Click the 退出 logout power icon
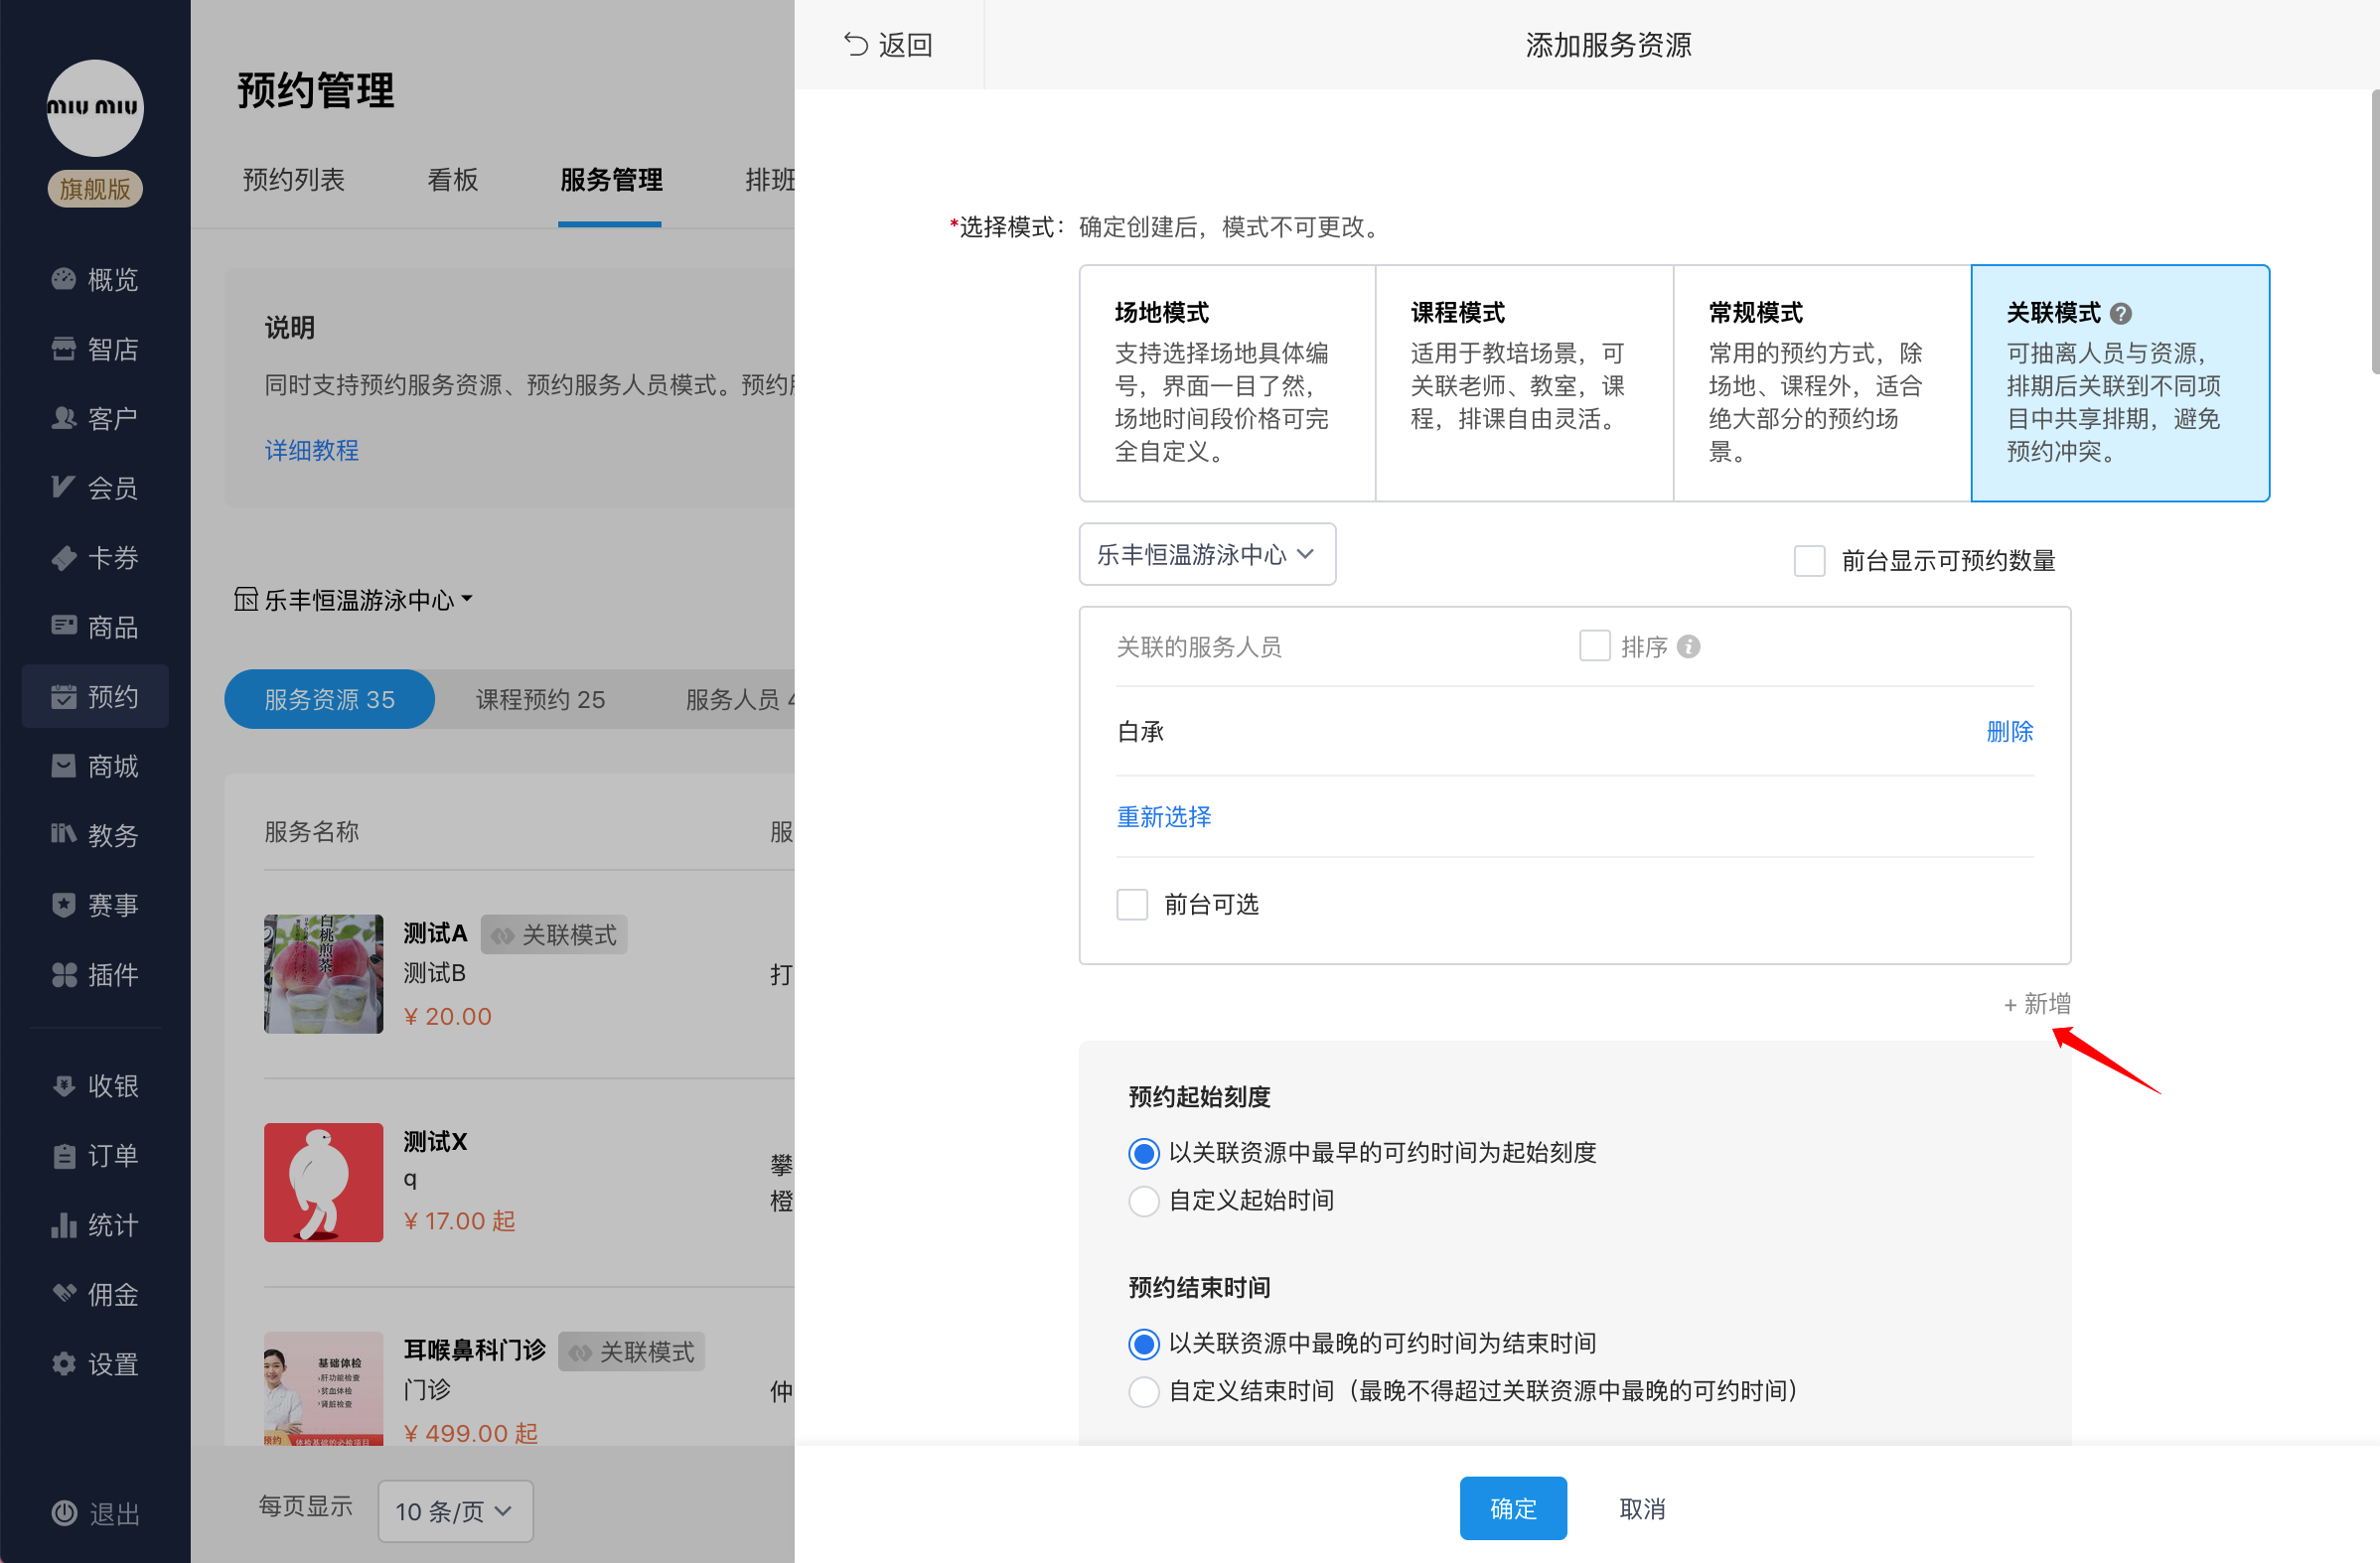 (63, 1513)
